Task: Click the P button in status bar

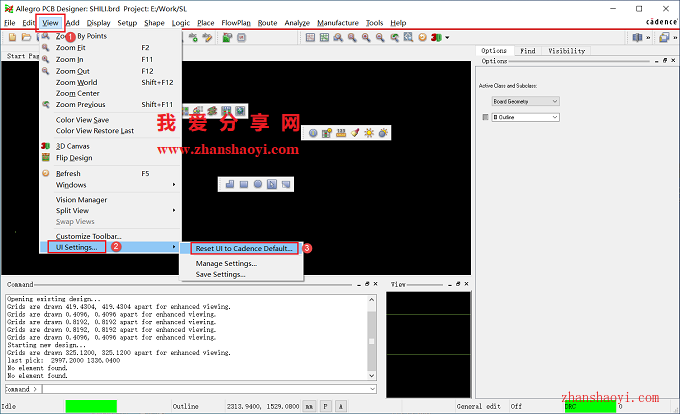Action: click(325, 407)
